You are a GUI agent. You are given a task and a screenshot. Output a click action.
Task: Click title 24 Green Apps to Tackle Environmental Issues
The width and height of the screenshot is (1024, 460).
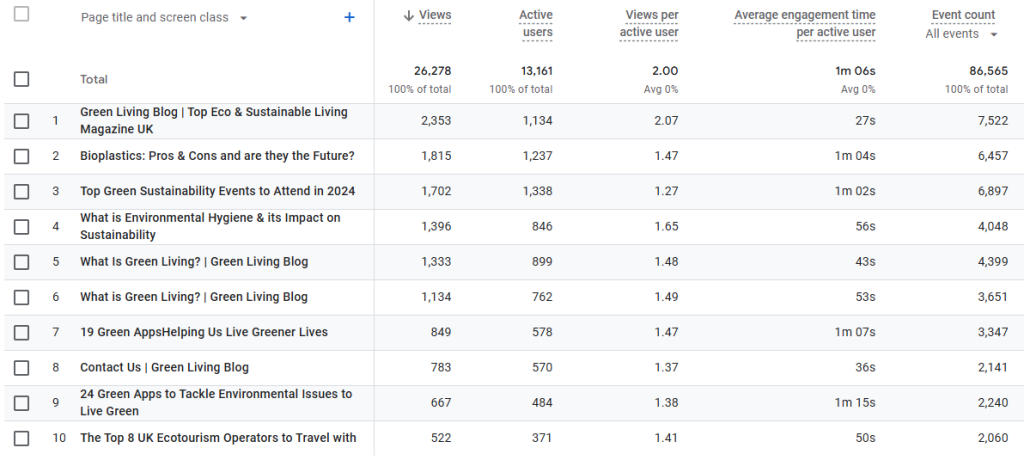point(216,402)
